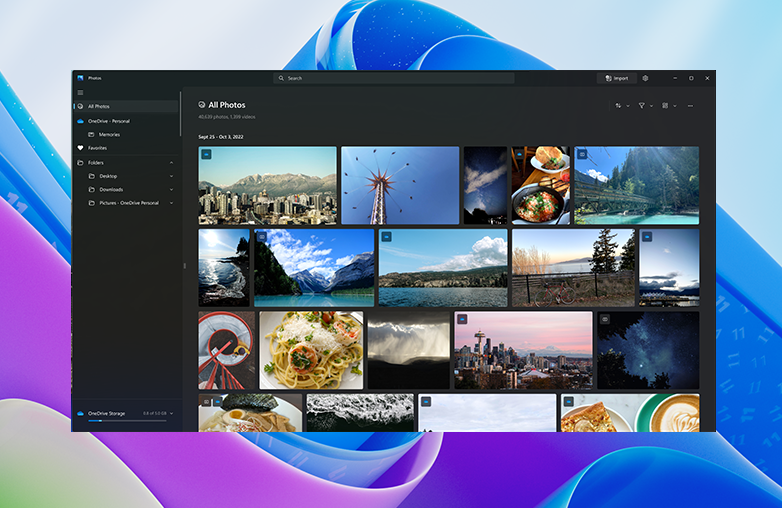This screenshot has width=782, height=508.
Task: Expand the Desktop folder chevron
Action: (x=171, y=176)
